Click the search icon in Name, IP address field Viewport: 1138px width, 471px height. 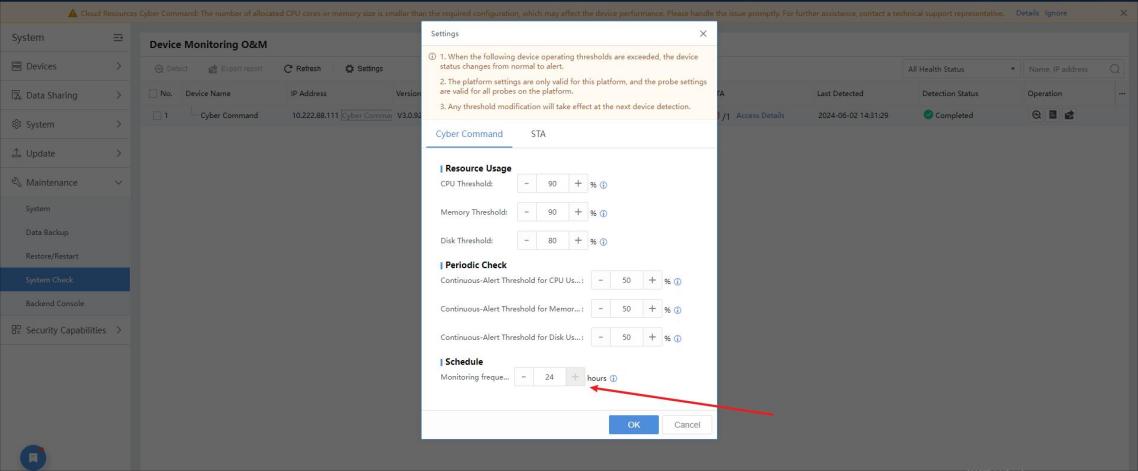pyautogui.click(x=1114, y=69)
